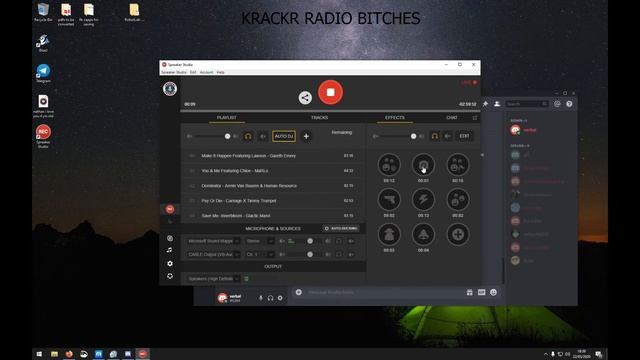640x360 pixels.
Task: Open Discord user settings gear
Action: pyautogui.click(x=280, y=298)
